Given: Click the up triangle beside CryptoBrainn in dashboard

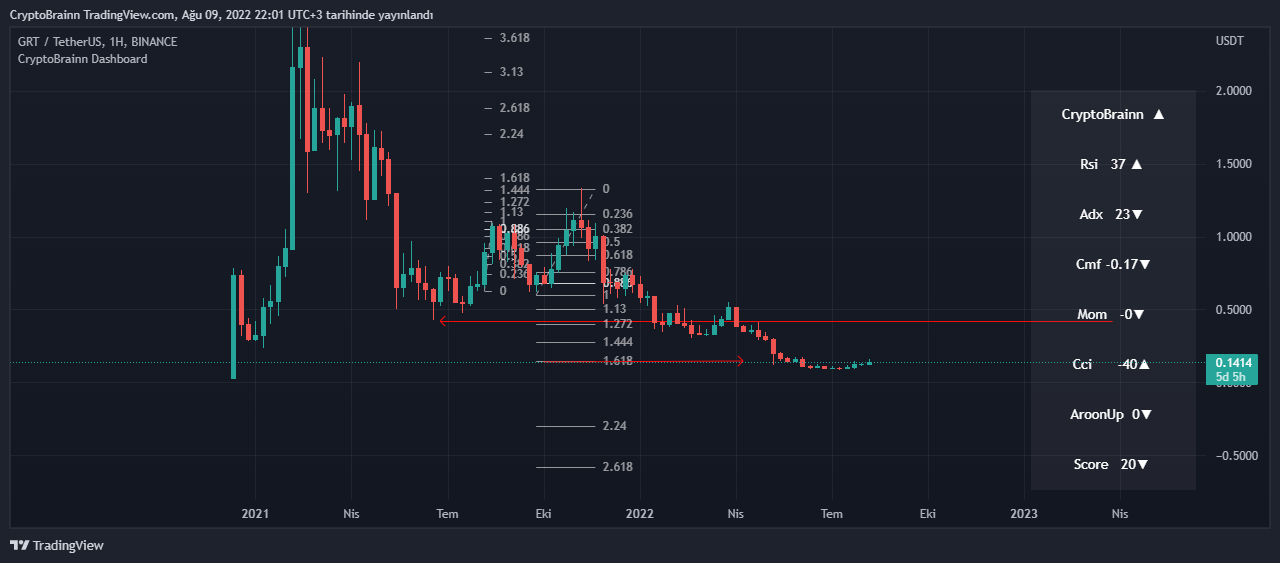Looking at the screenshot, I should [1158, 115].
